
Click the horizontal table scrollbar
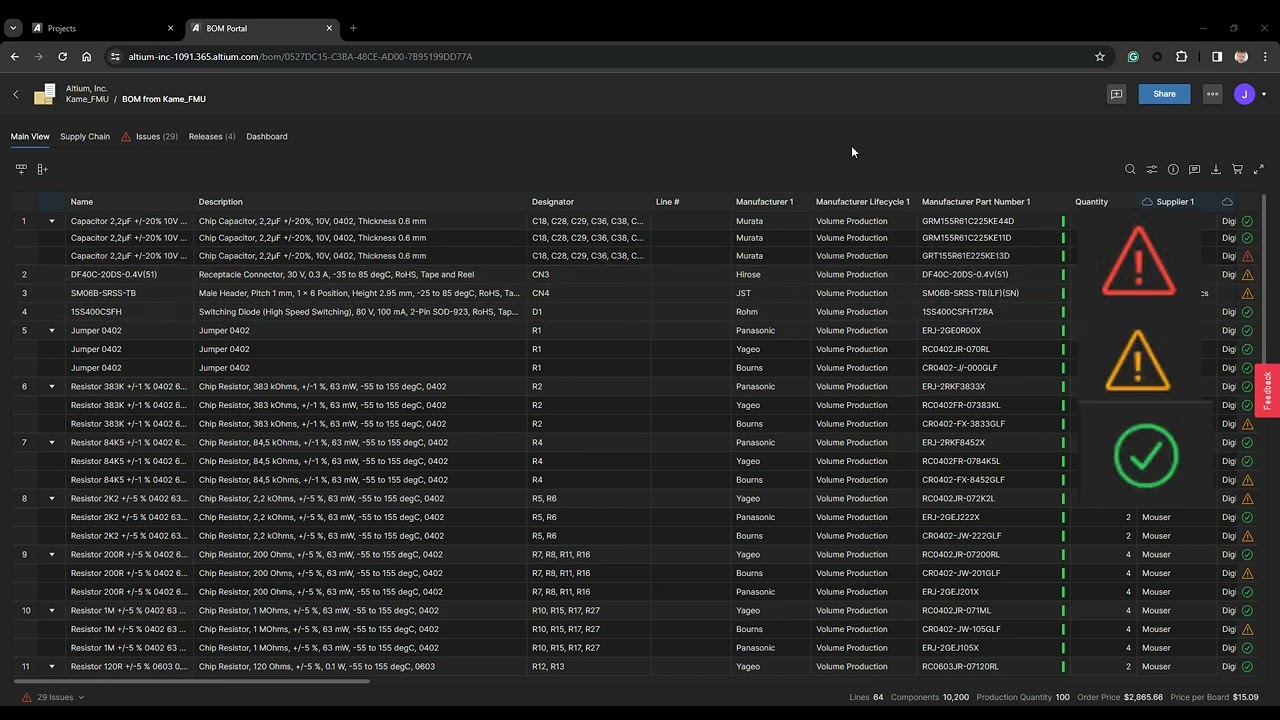tap(190, 682)
